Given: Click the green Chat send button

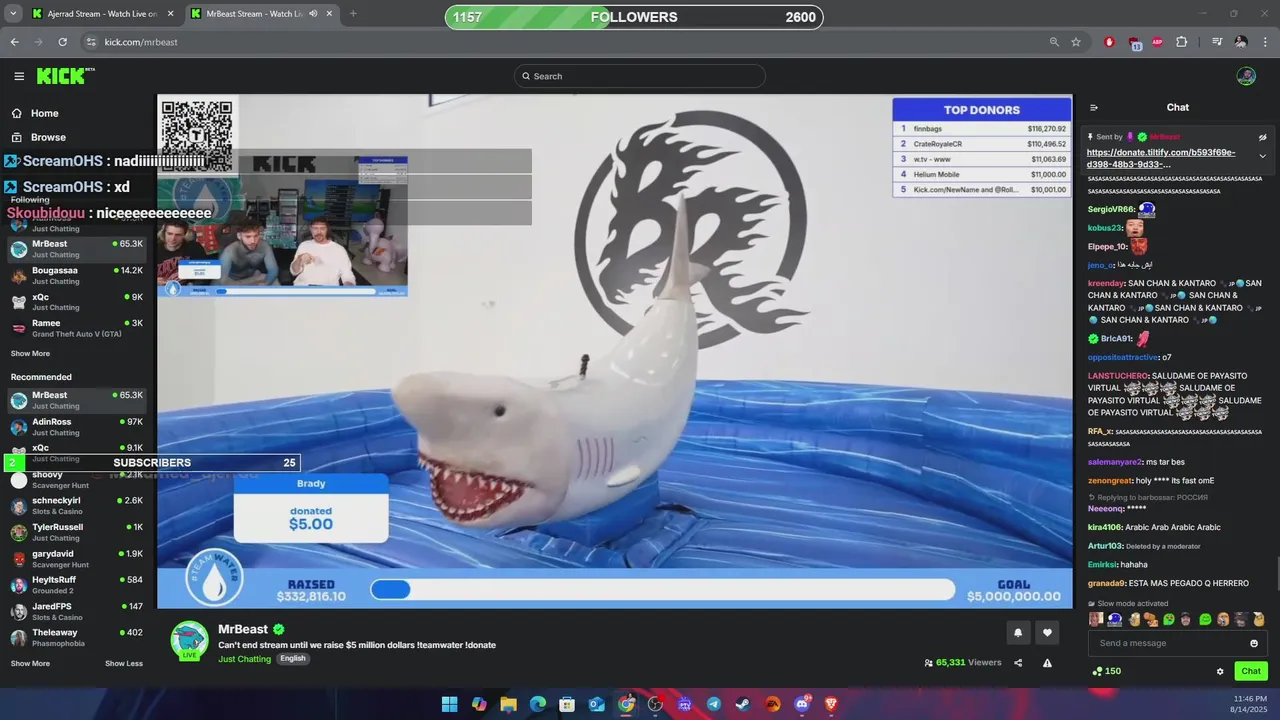Looking at the screenshot, I should [x=1251, y=671].
